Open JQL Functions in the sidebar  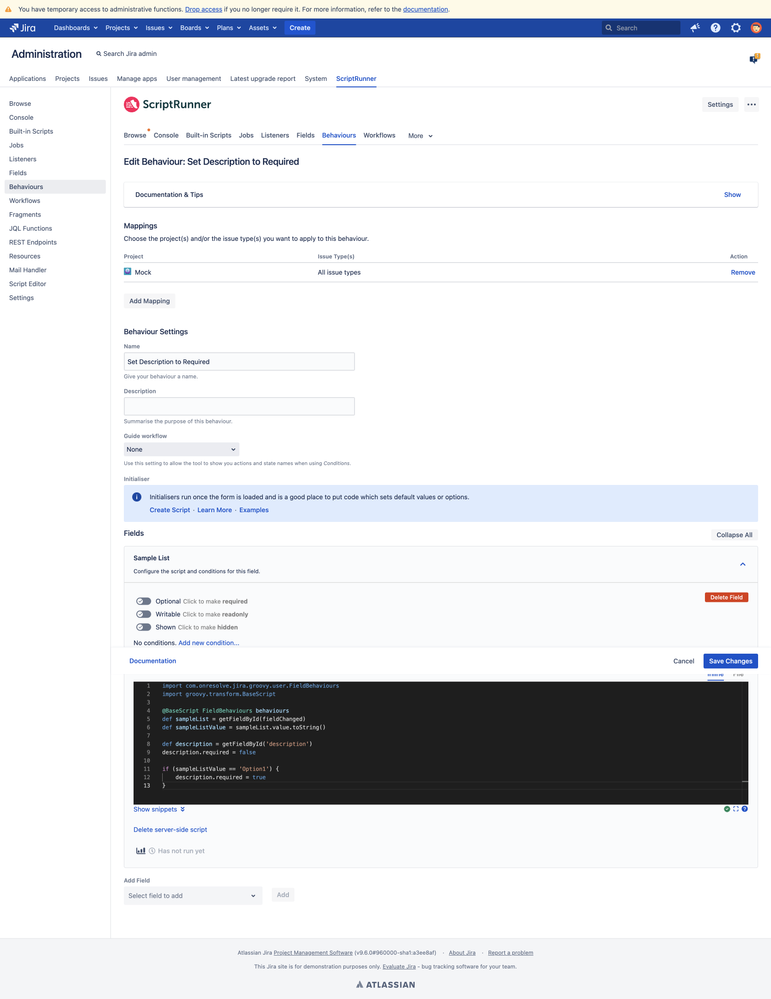[31, 228]
